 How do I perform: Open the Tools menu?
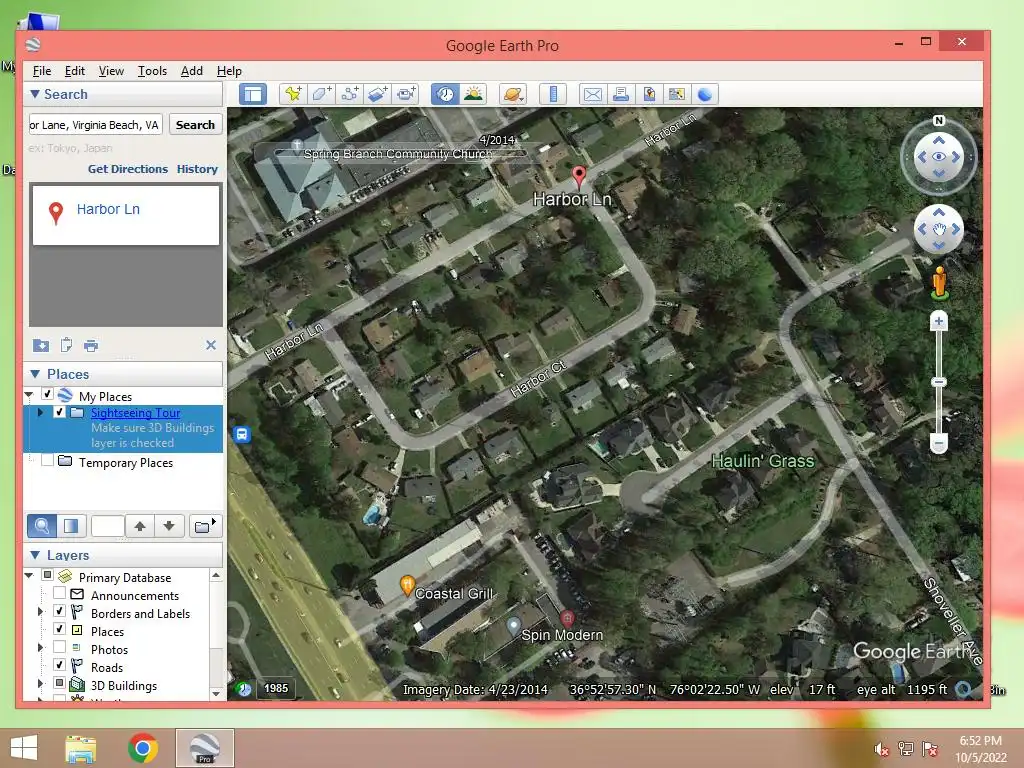[x=152, y=71]
